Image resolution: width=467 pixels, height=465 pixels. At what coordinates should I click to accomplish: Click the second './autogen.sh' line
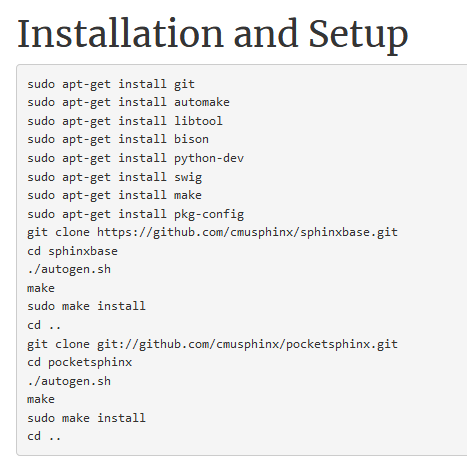tap(69, 381)
